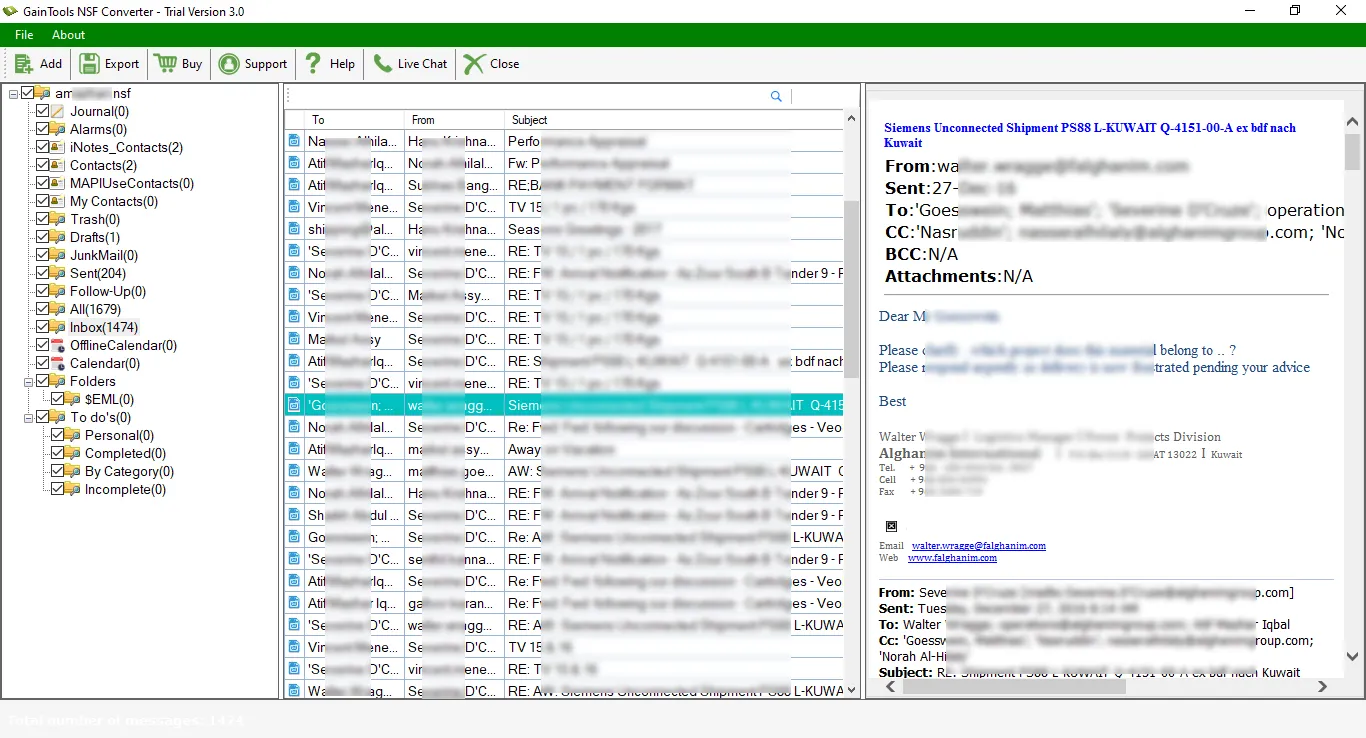
Task: Click the Drafts folder icon
Action: pos(59,237)
